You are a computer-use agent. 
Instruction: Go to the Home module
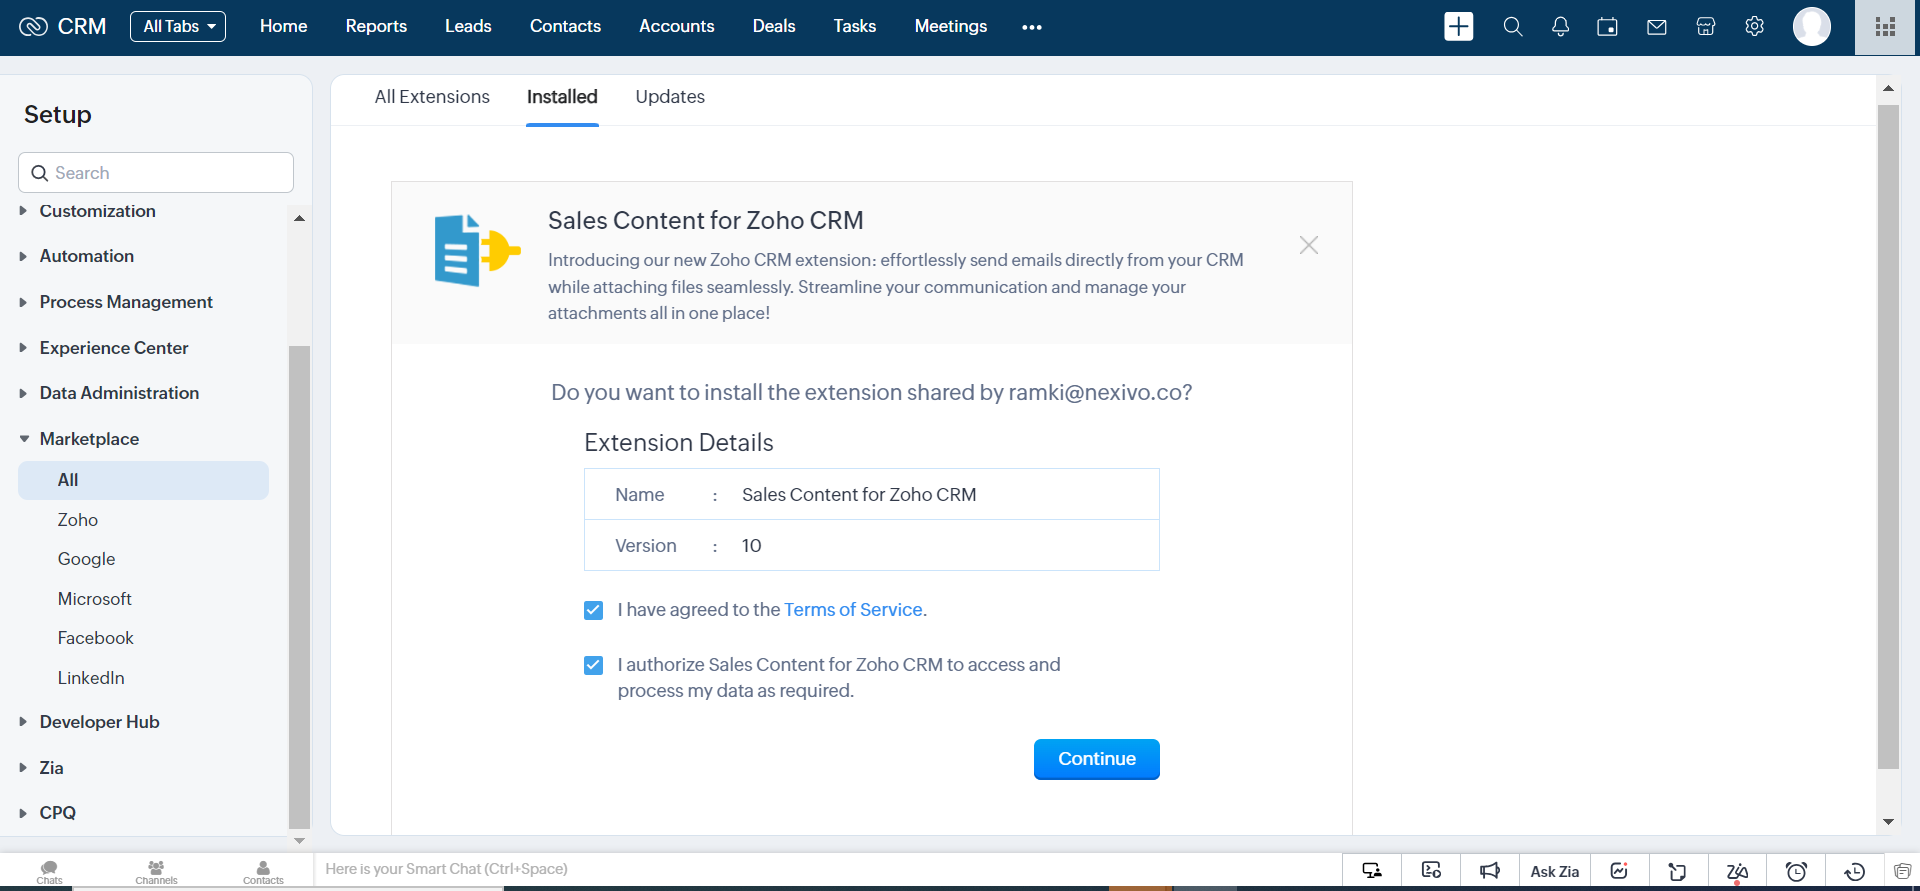tap(283, 27)
